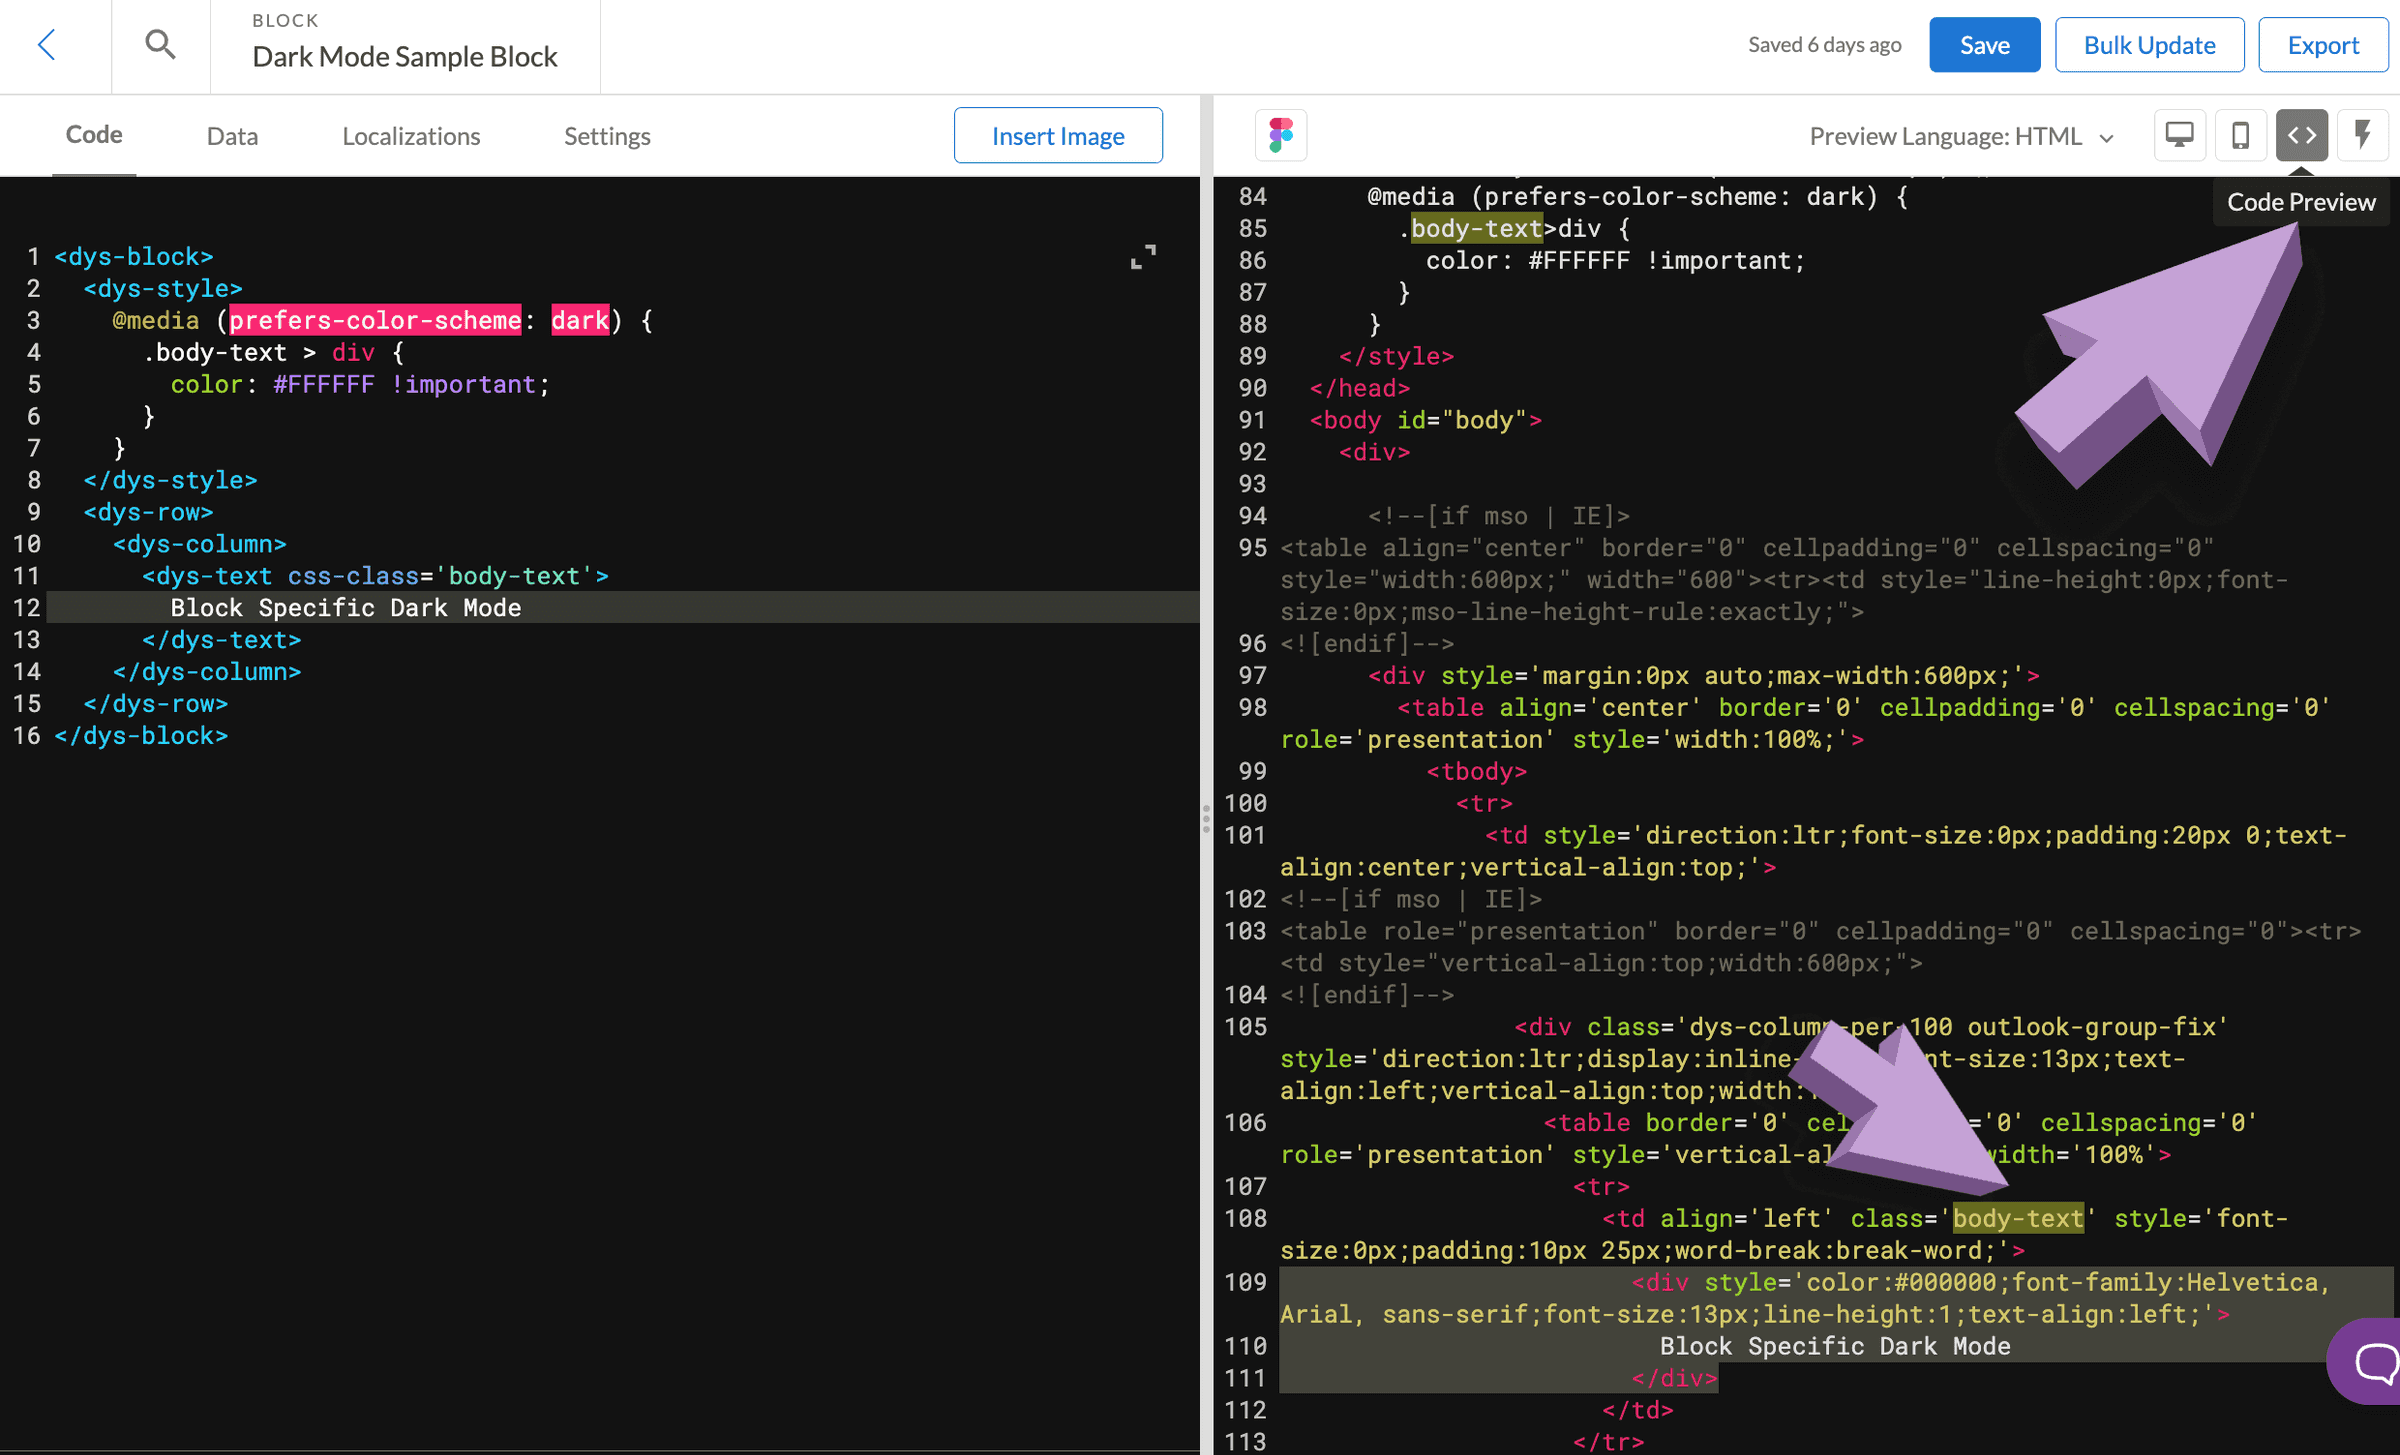The width and height of the screenshot is (2400, 1455).
Task: Expand the code editor to fullscreen
Action: (x=1144, y=256)
